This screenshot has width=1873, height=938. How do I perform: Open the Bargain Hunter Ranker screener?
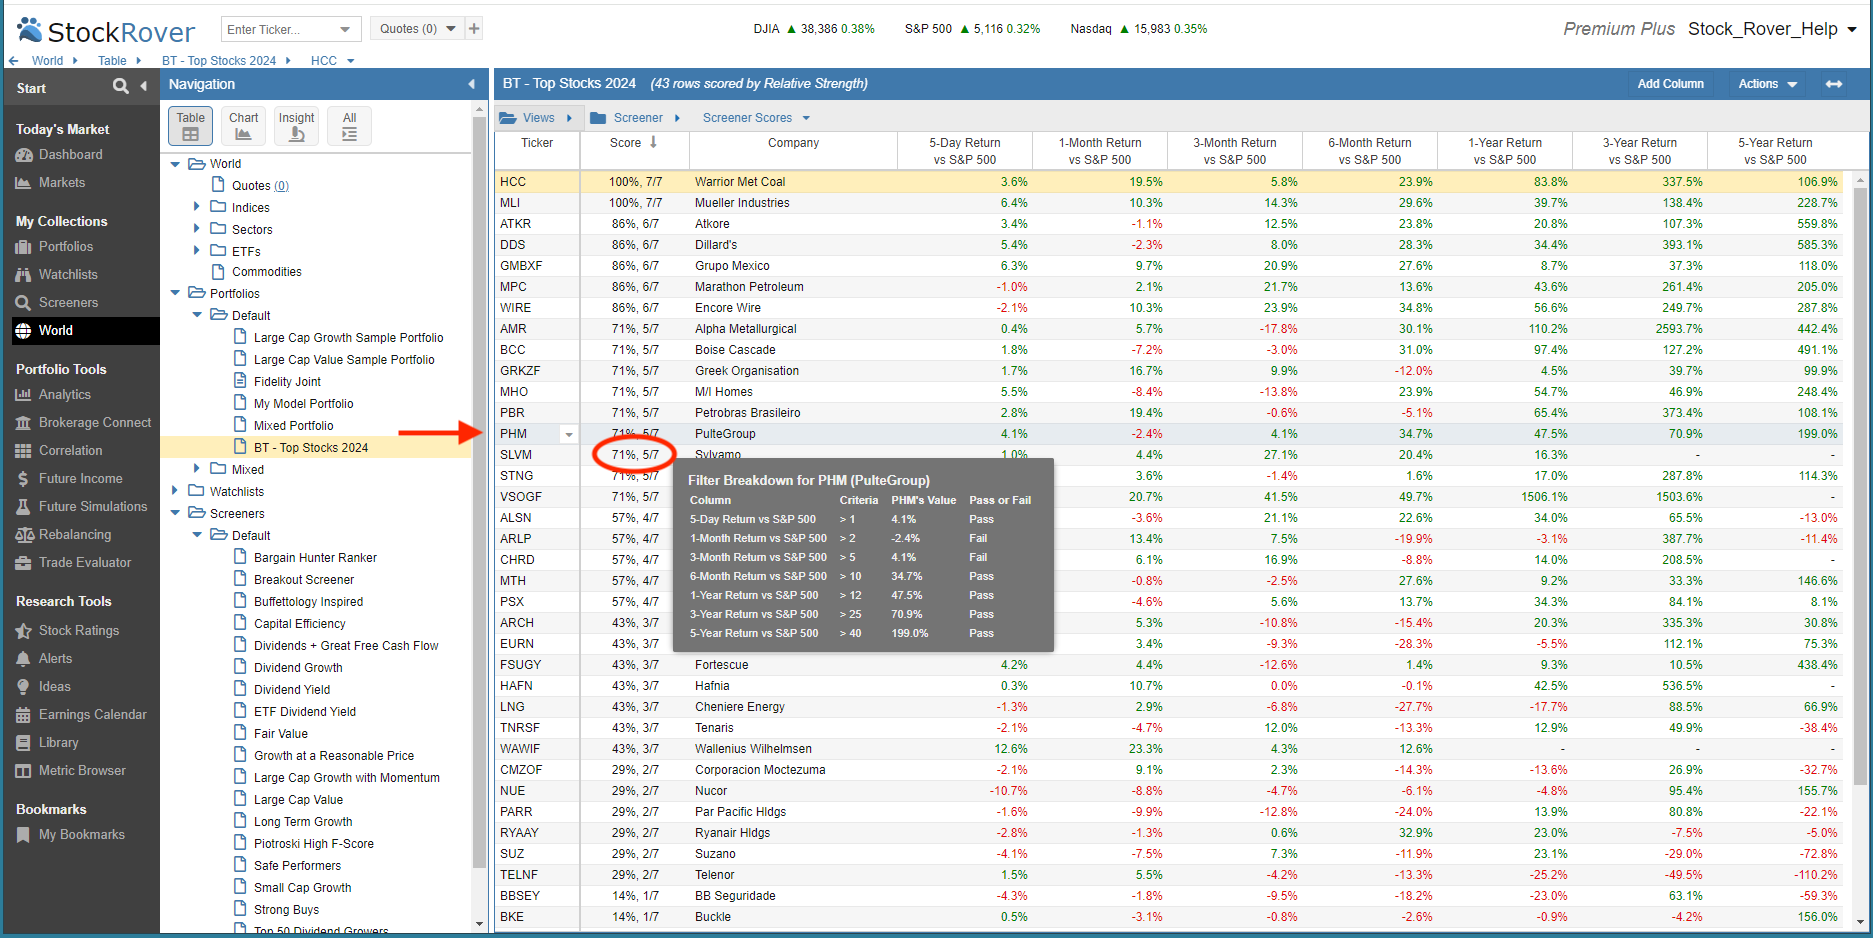pyautogui.click(x=315, y=557)
